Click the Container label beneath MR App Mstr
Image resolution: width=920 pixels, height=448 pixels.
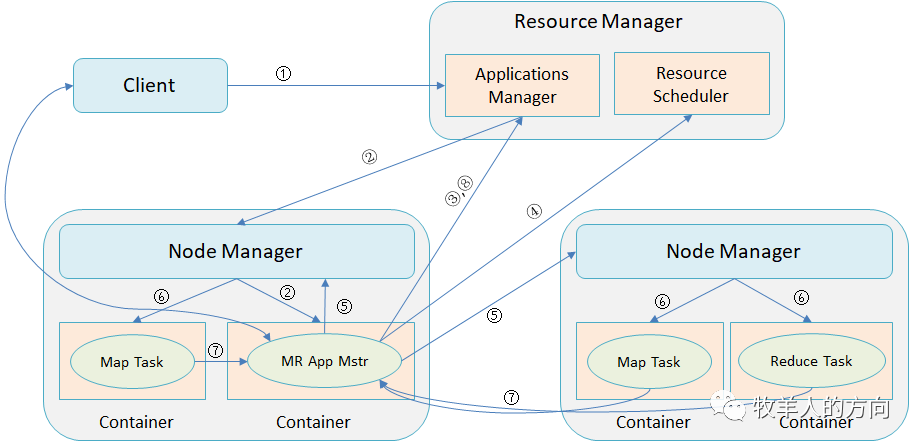313,422
